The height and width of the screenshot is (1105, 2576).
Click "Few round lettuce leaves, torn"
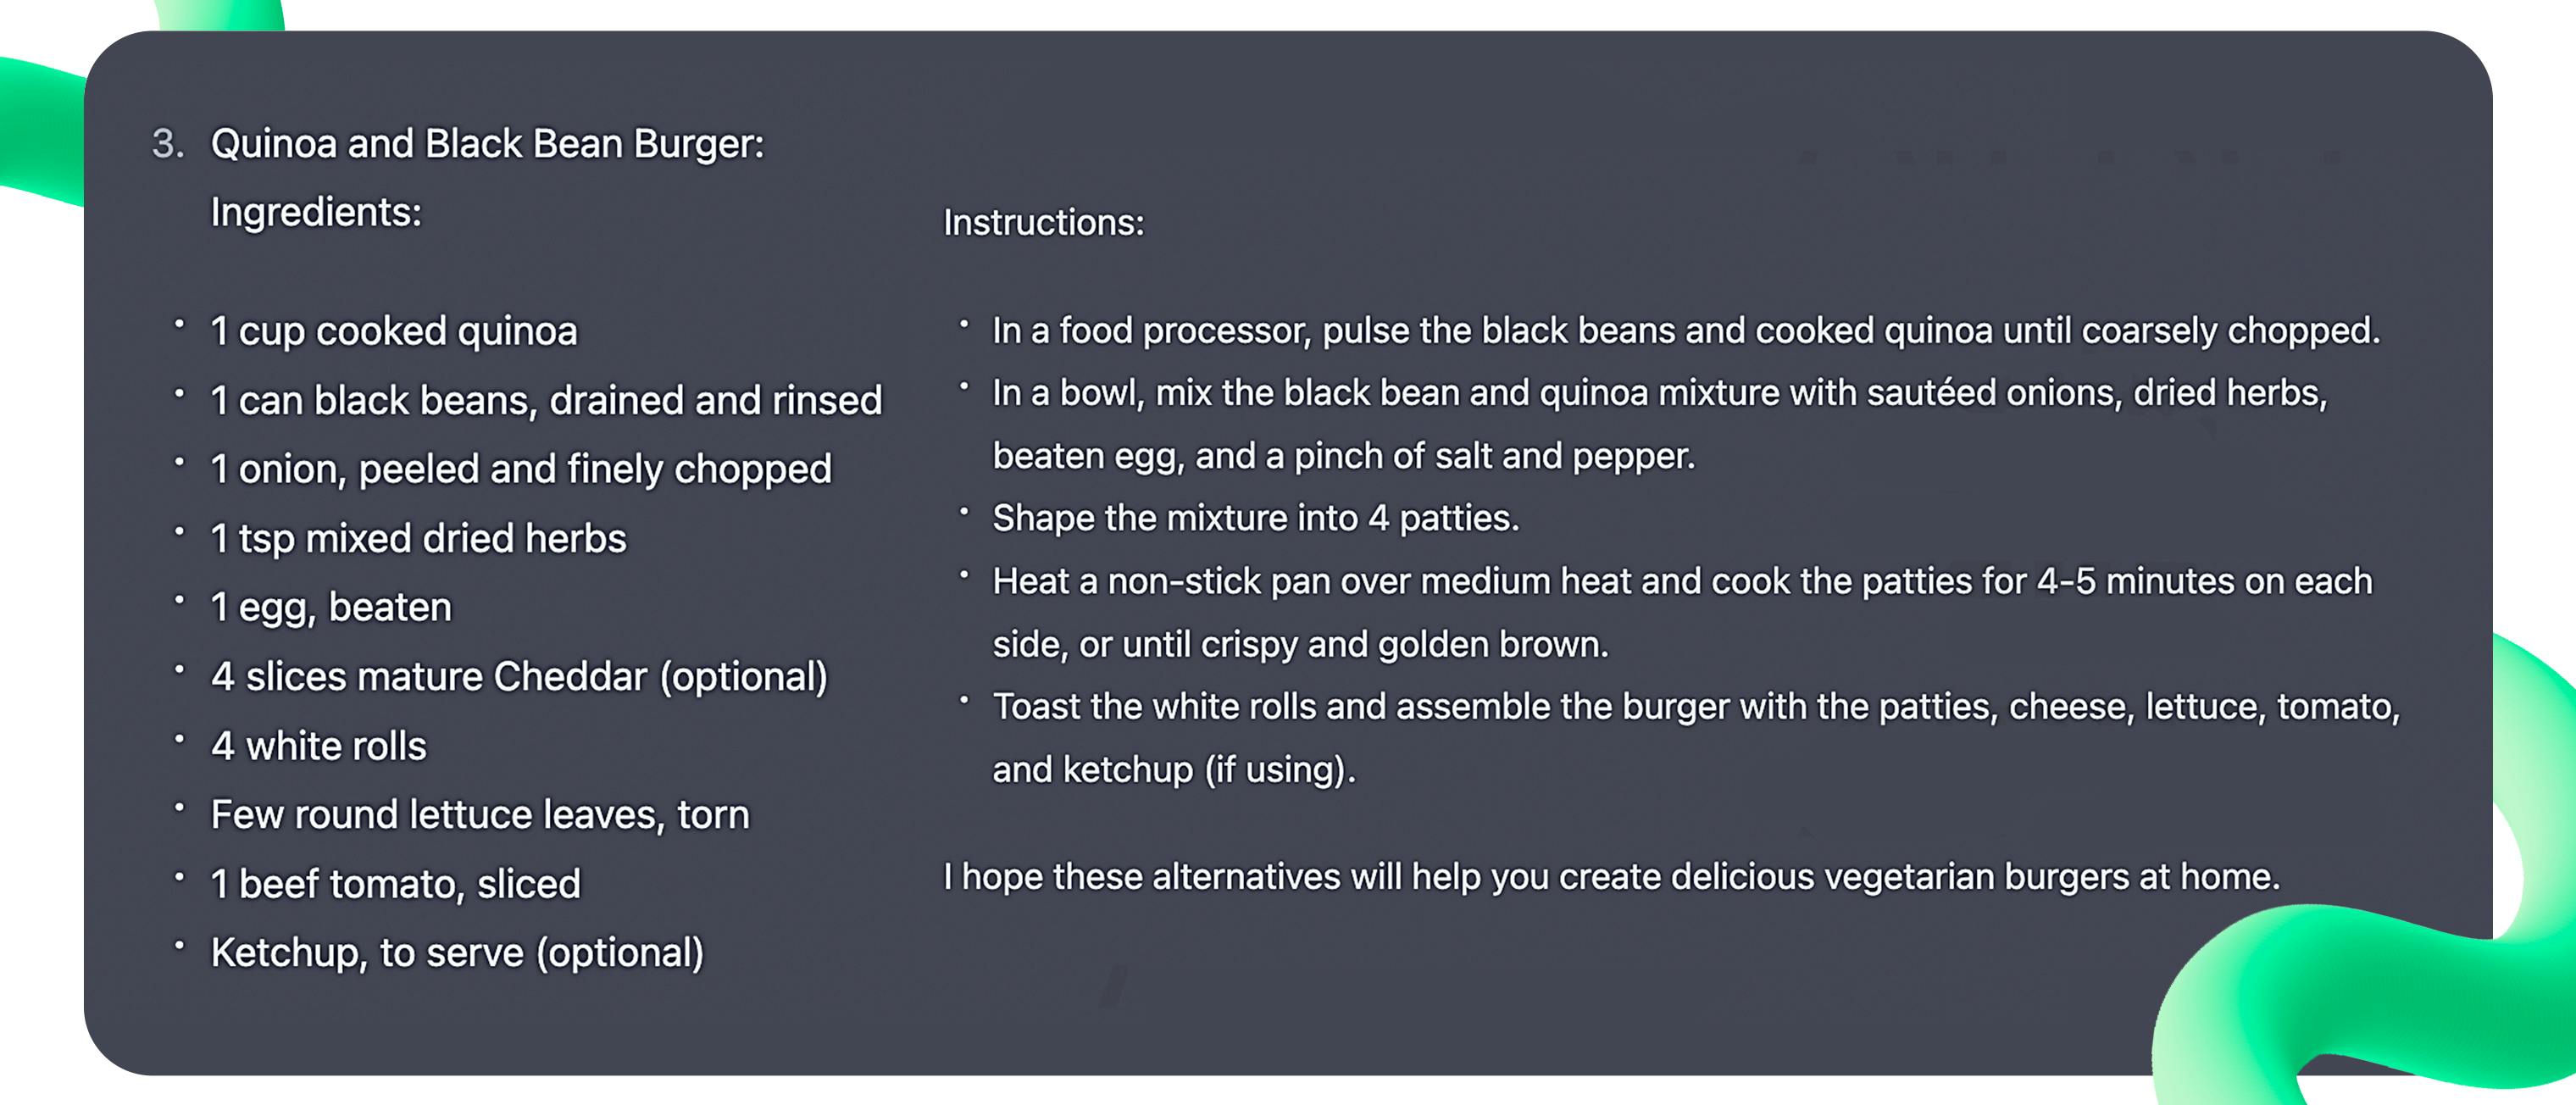pos(480,814)
